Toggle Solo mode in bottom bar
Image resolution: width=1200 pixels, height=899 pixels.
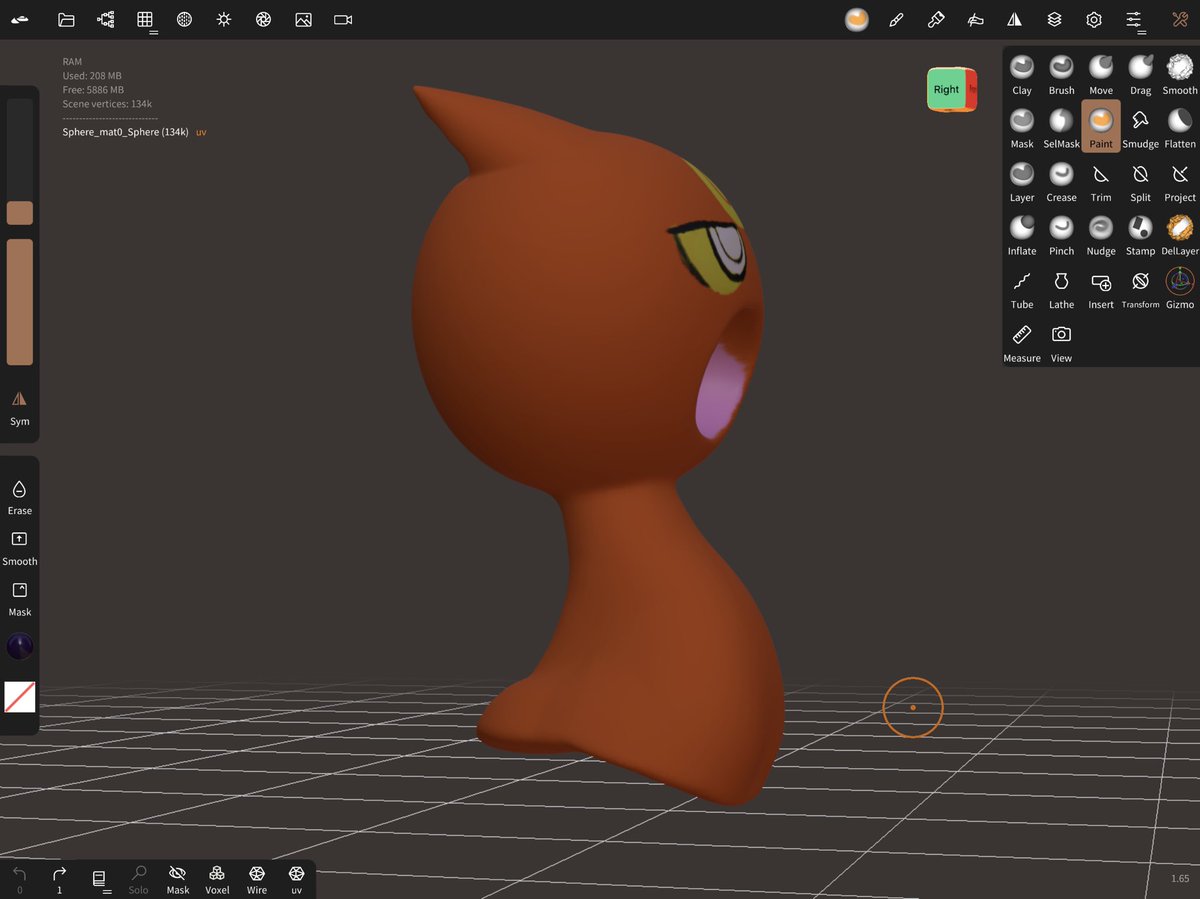point(138,879)
